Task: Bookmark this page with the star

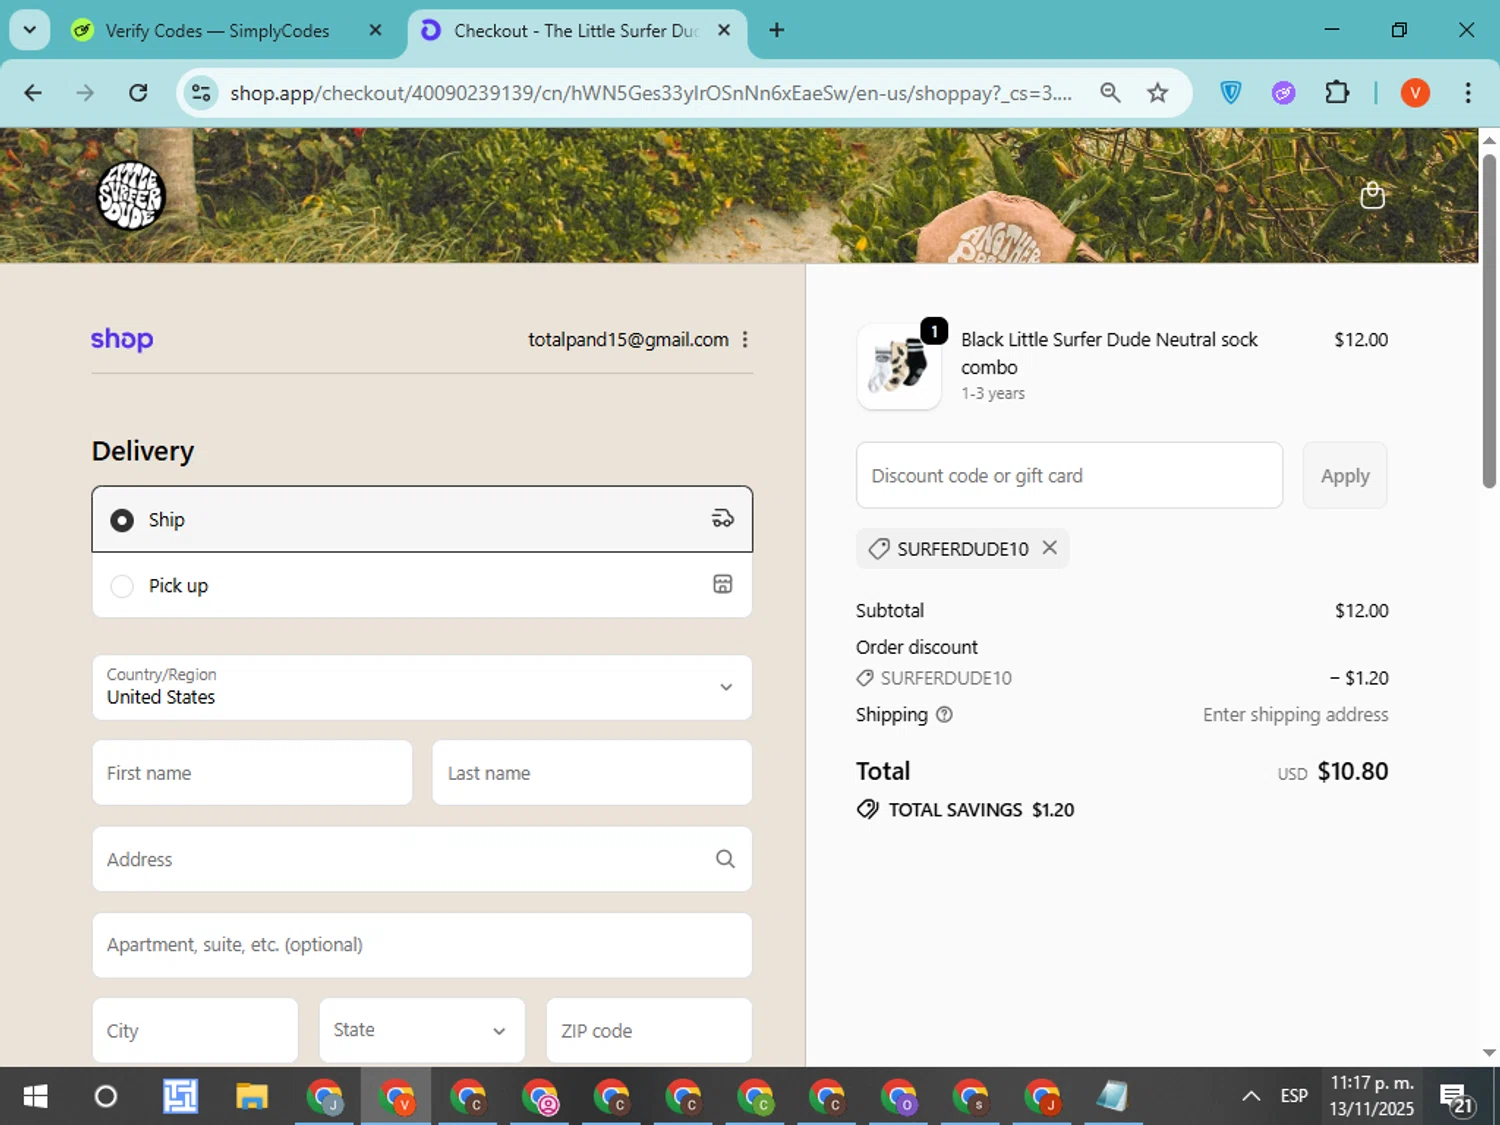Action: pos(1158,93)
